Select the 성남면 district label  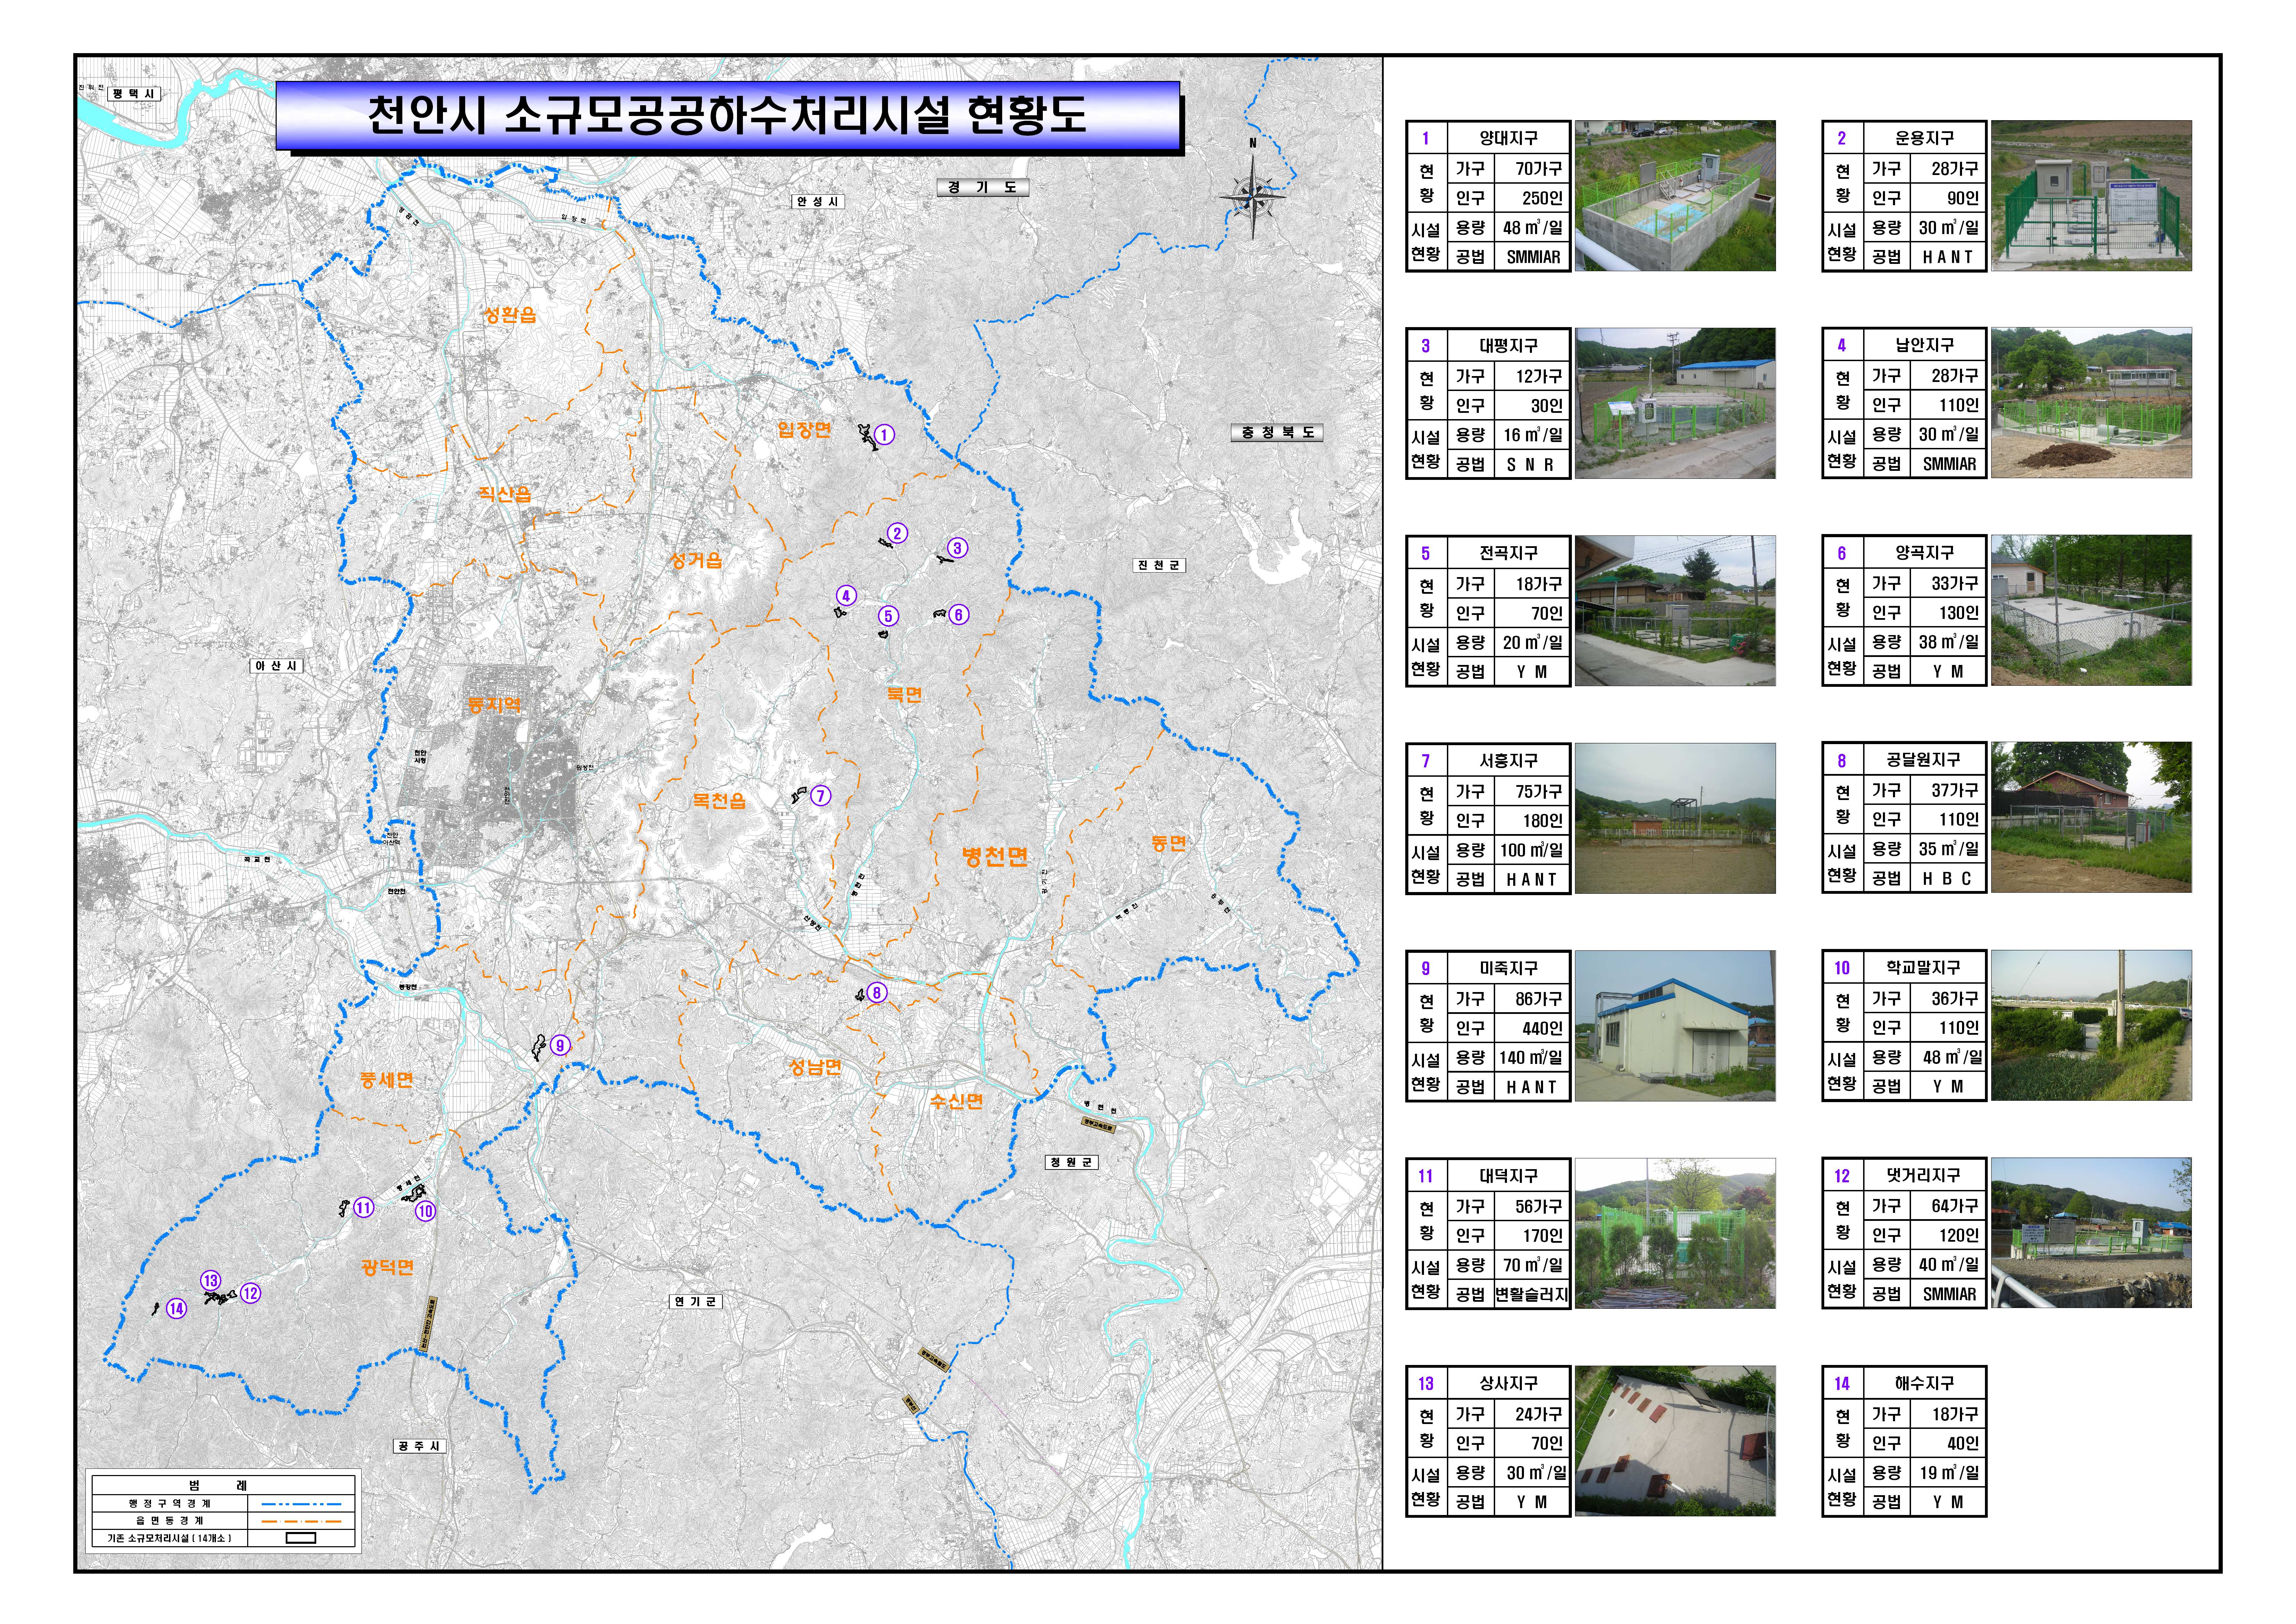[x=815, y=1067]
